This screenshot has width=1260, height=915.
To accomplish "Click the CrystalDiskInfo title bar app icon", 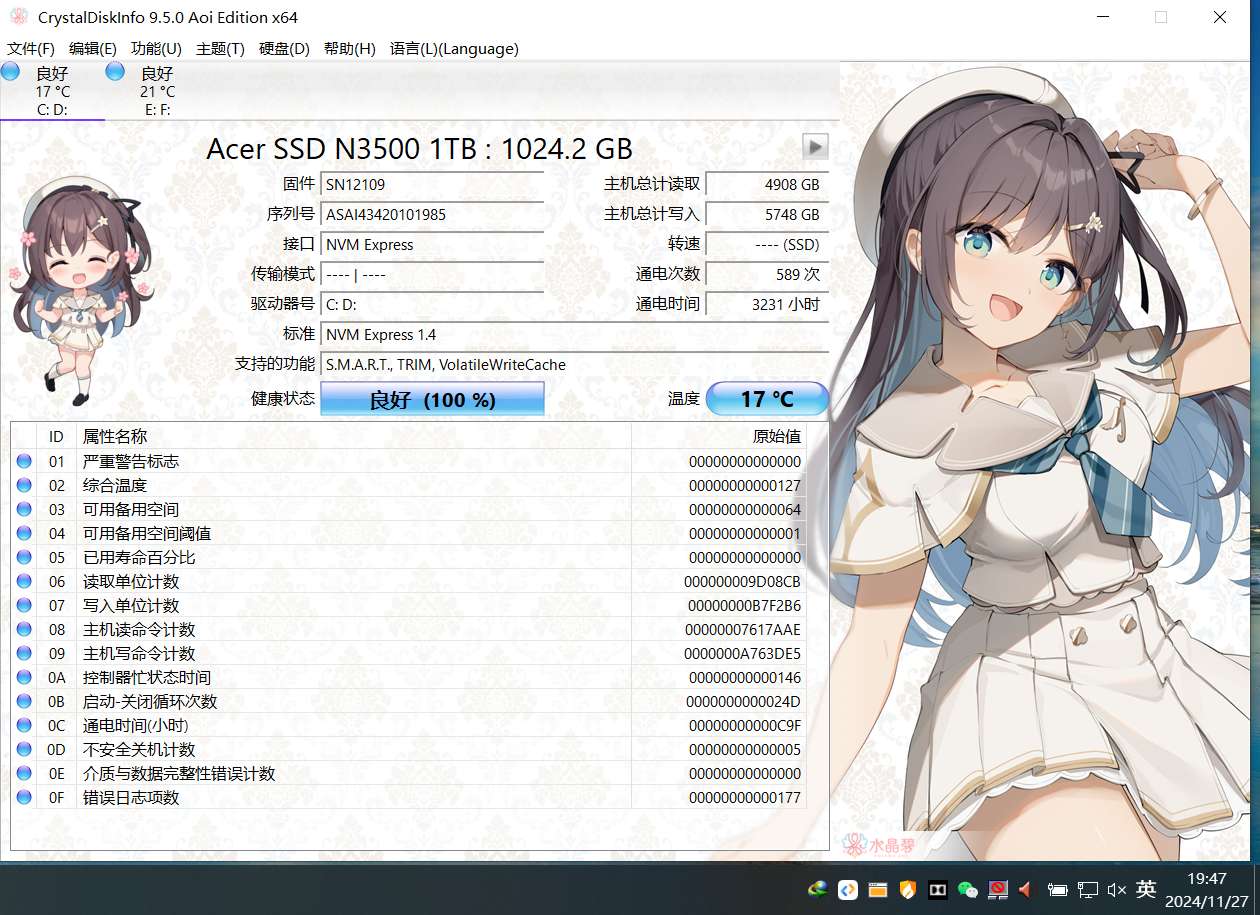I will click(x=18, y=17).
